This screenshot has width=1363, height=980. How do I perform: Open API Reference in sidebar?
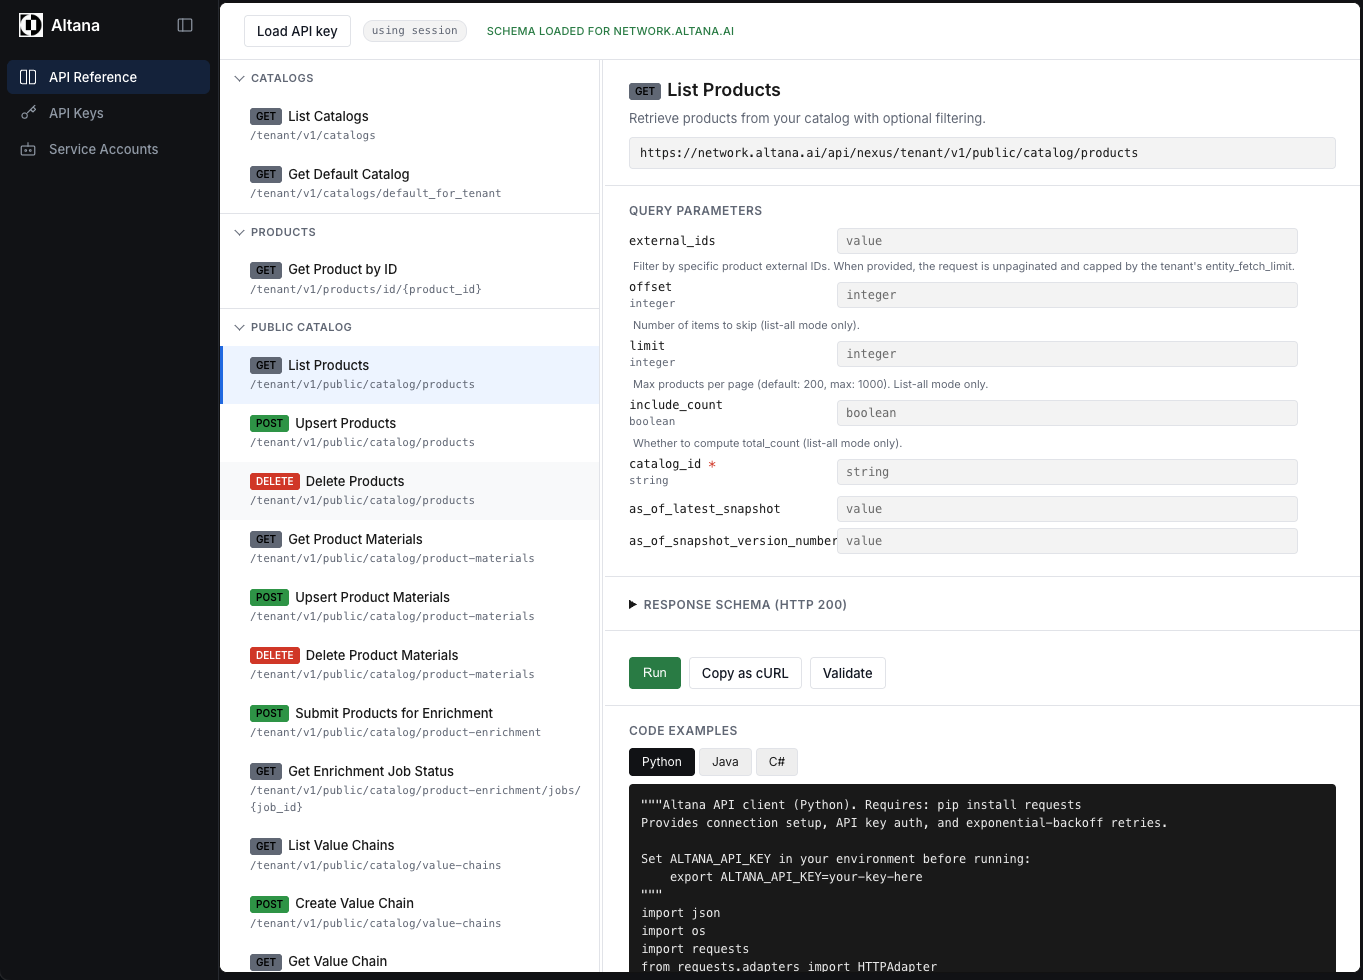click(x=108, y=77)
